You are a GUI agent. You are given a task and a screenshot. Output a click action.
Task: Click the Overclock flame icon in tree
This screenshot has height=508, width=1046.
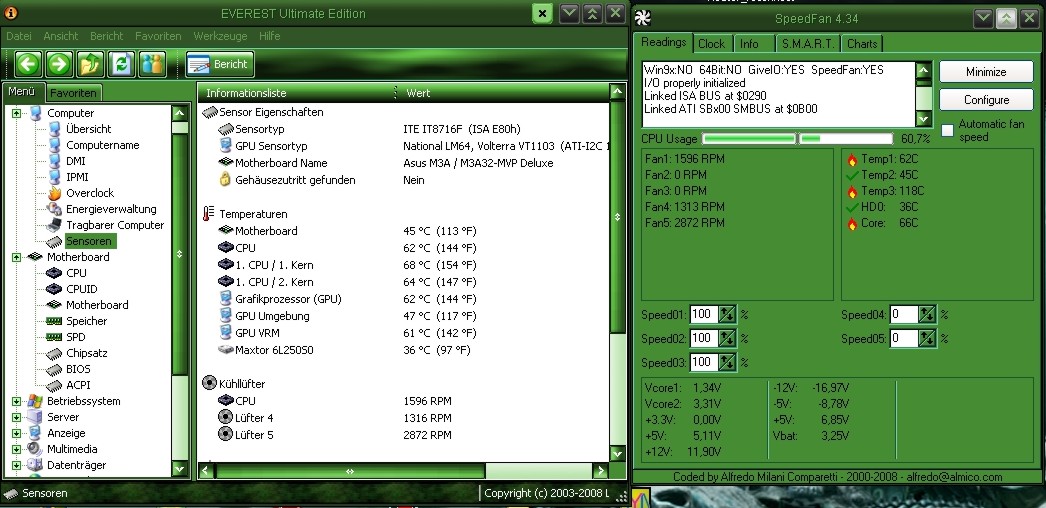(54, 193)
